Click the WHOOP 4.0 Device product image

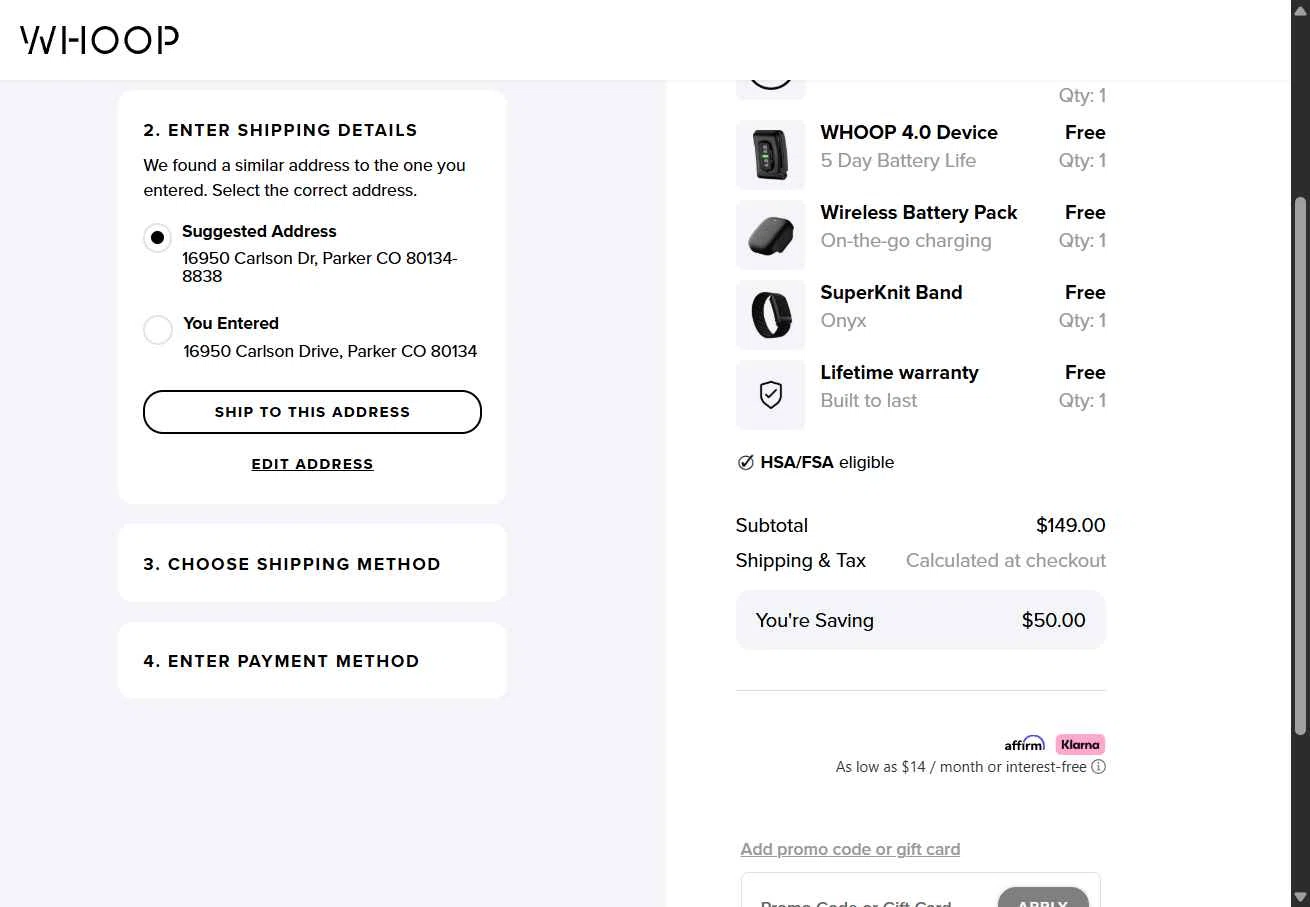click(770, 155)
